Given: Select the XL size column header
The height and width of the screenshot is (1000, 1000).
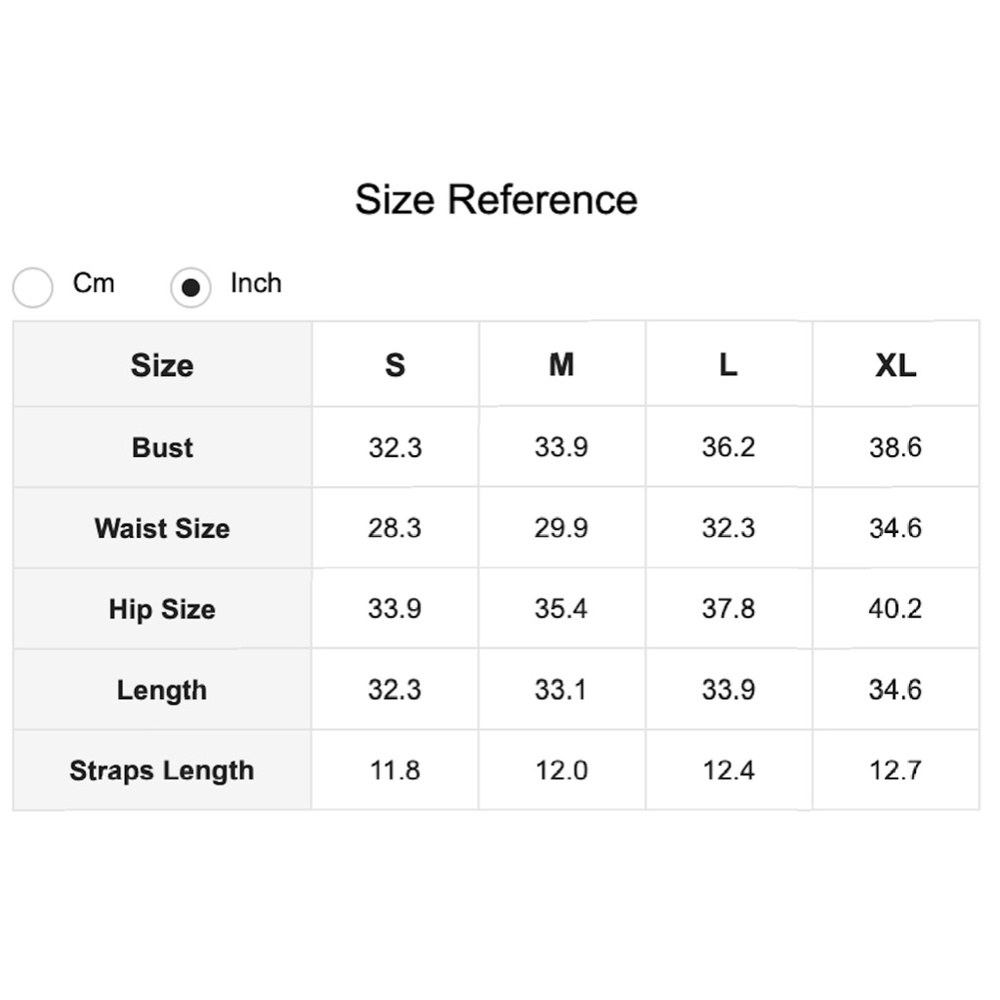Looking at the screenshot, I should (895, 365).
